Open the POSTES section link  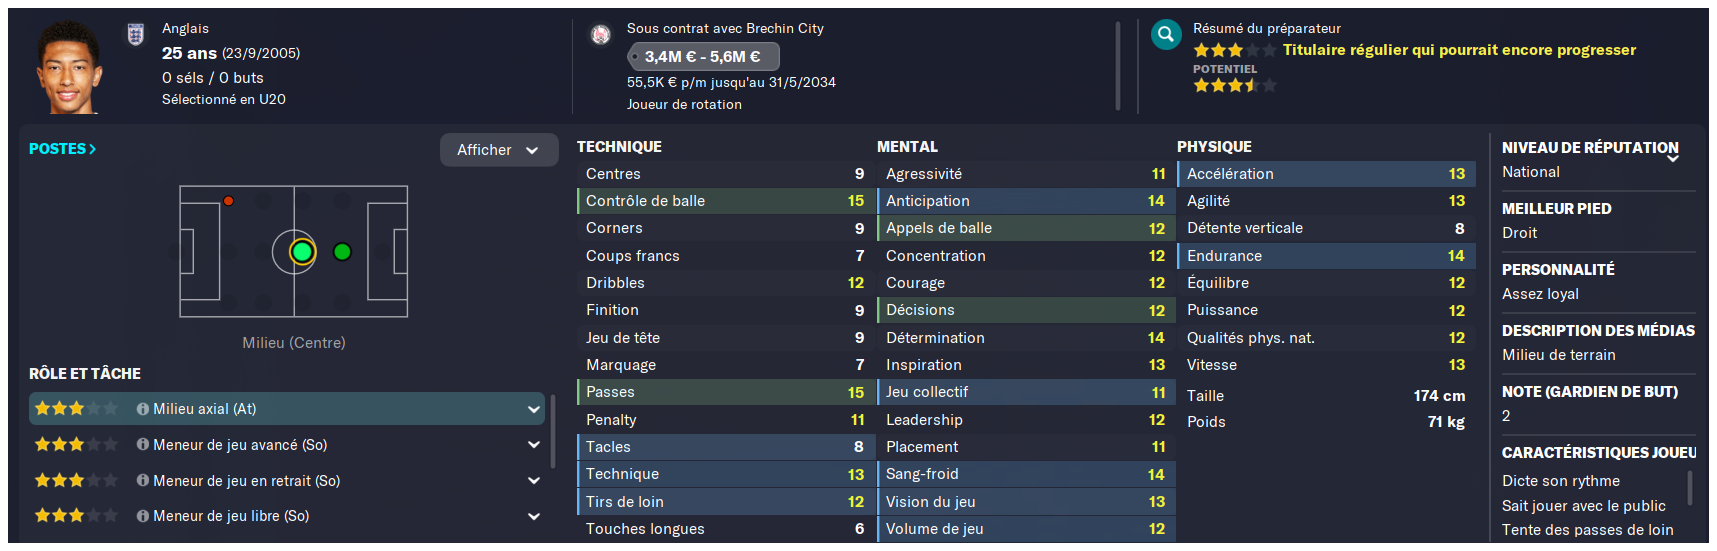click(x=62, y=149)
